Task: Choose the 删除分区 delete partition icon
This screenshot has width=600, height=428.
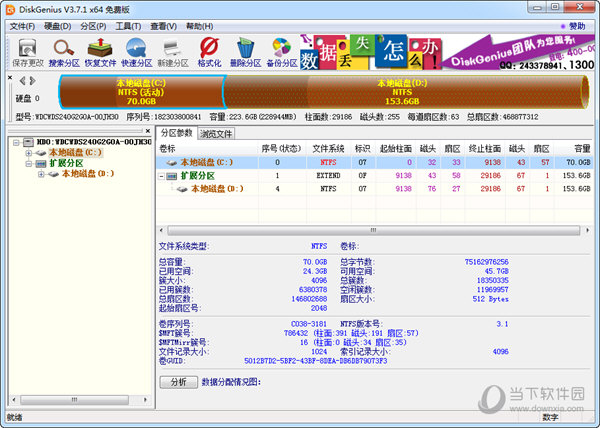Action: (x=245, y=53)
